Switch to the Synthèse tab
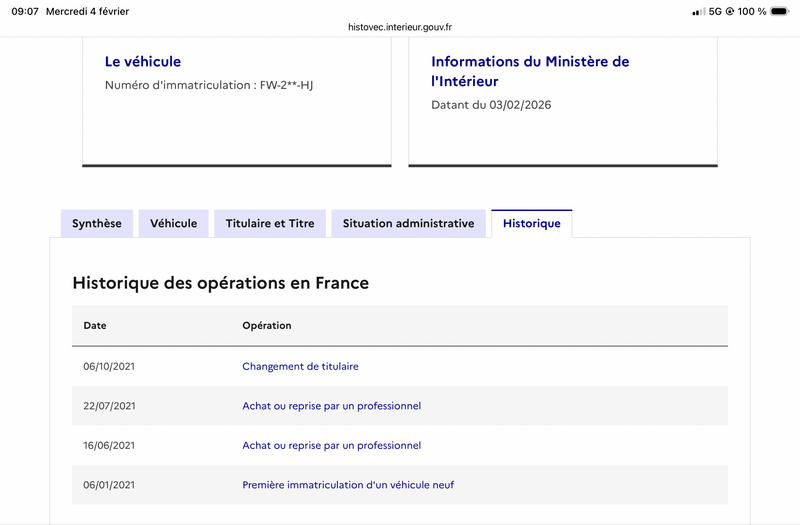The width and height of the screenshot is (800, 525). (97, 224)
